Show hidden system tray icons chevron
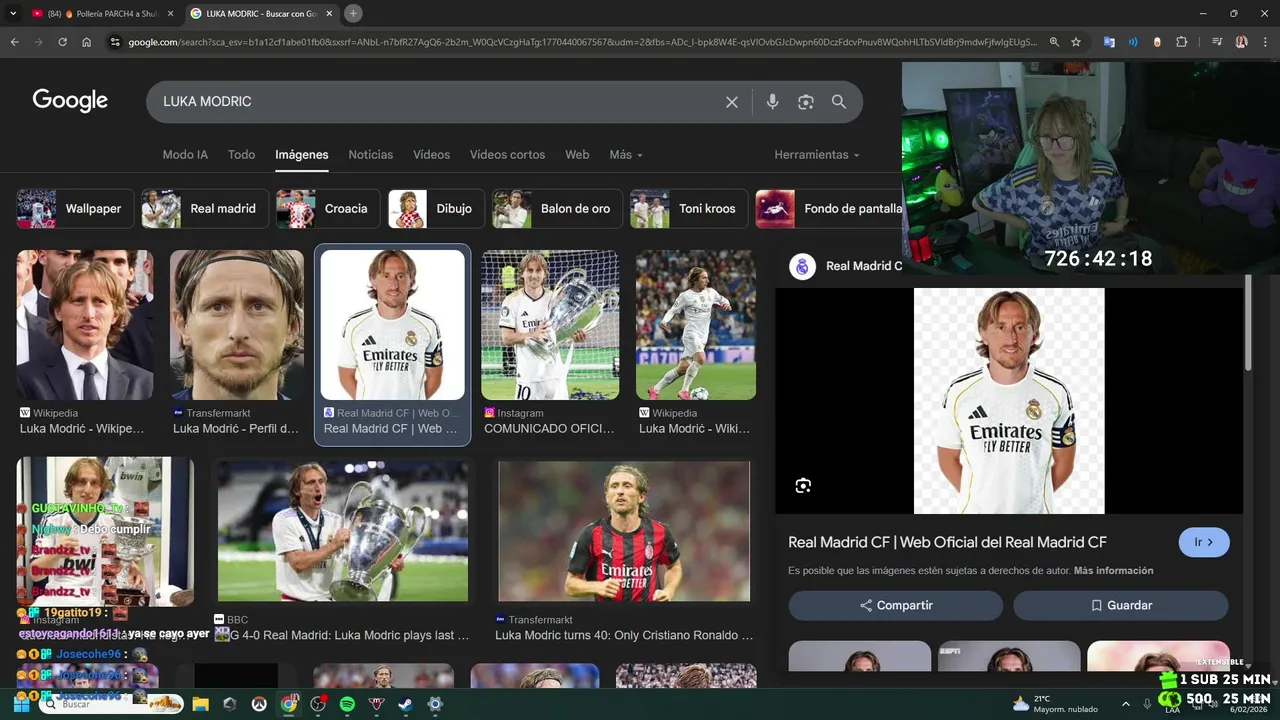 click(1125, 704)
